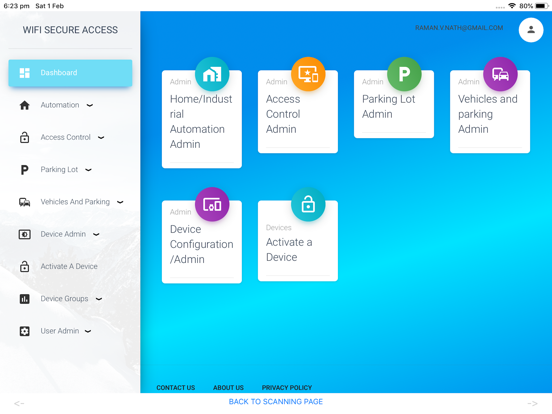
Task: Open Vehicles and parking Admin card title
Action: click(488, 114)
